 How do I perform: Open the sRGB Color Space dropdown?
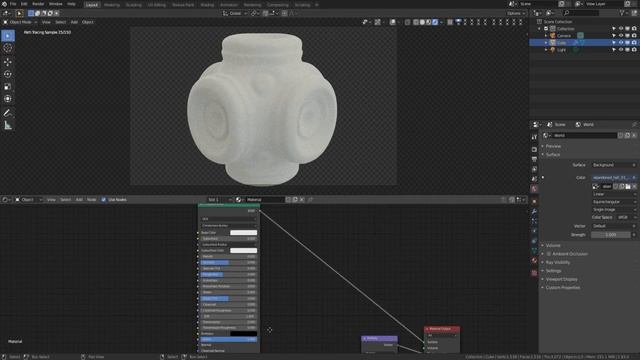coord(626,218)
